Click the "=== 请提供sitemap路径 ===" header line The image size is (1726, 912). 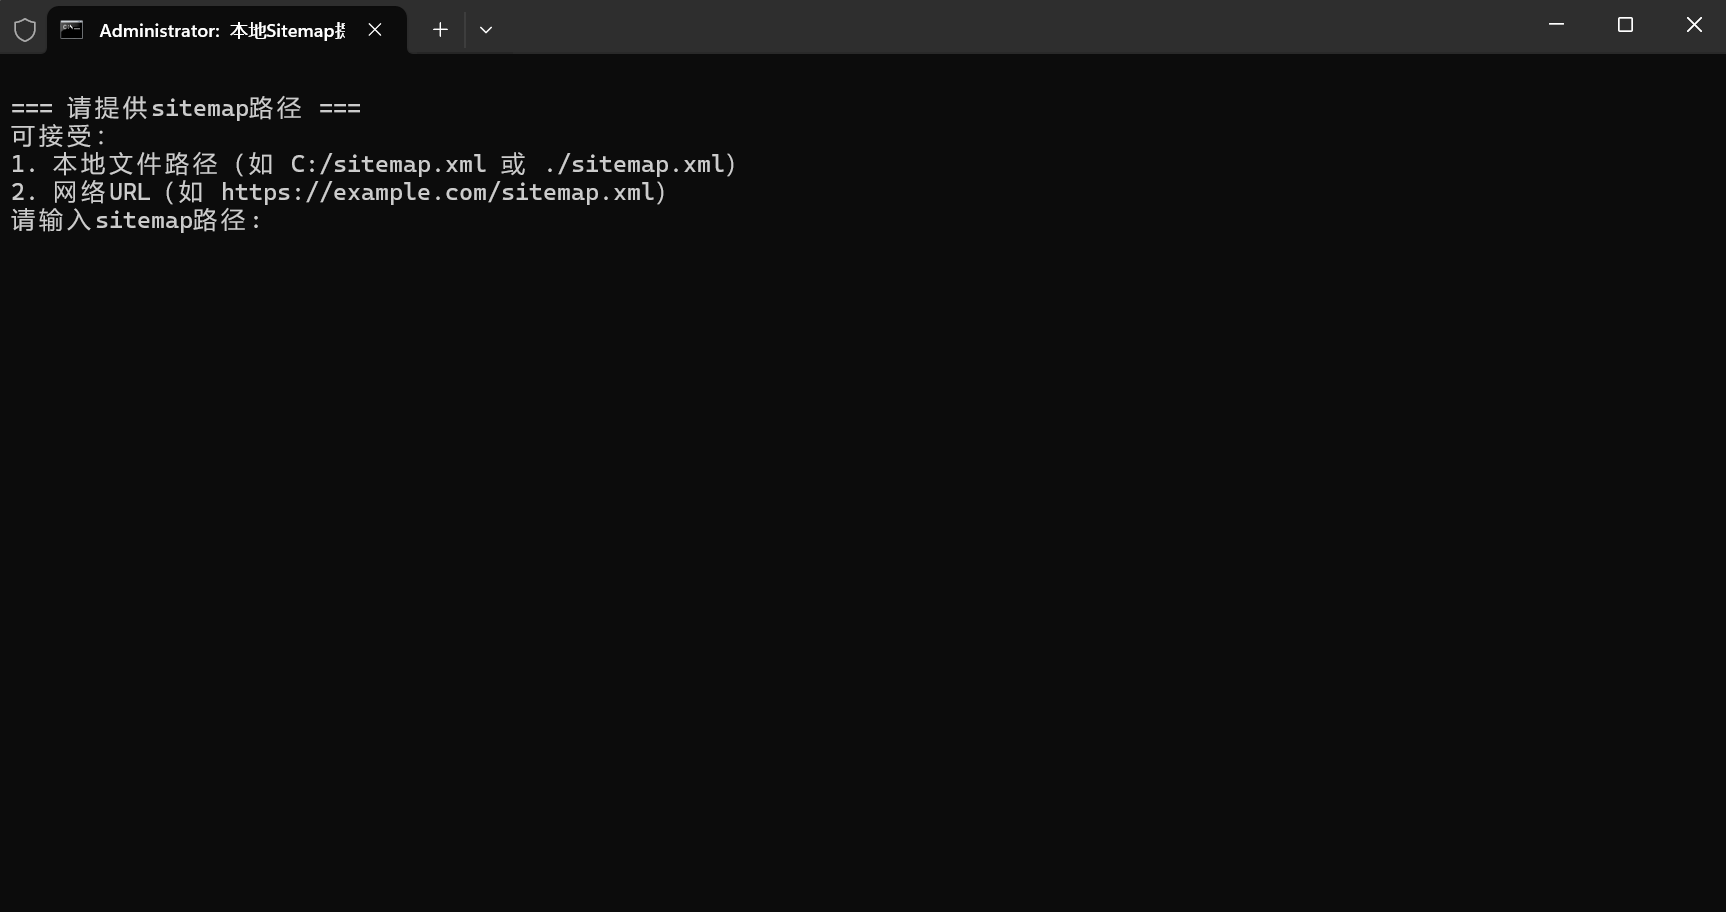tap(186, 108)
